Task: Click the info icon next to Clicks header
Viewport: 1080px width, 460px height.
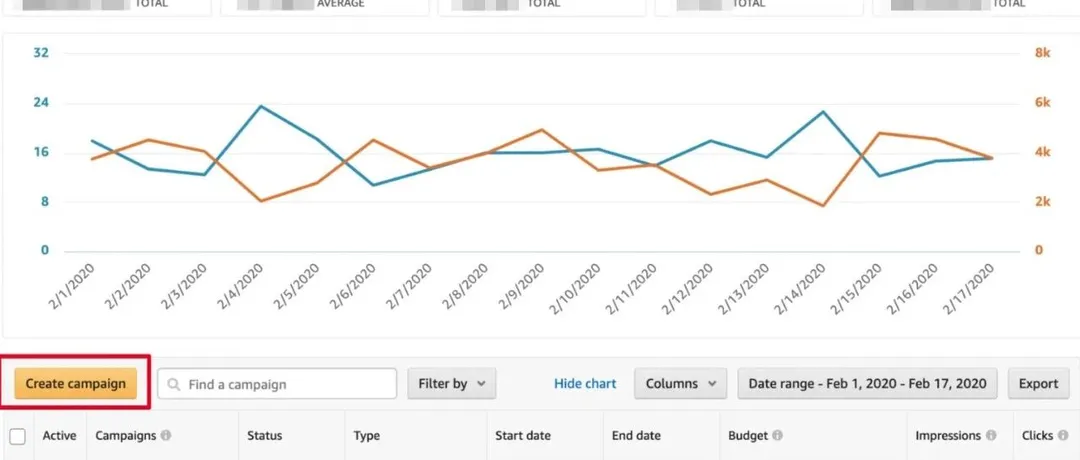Action: 1063,436
